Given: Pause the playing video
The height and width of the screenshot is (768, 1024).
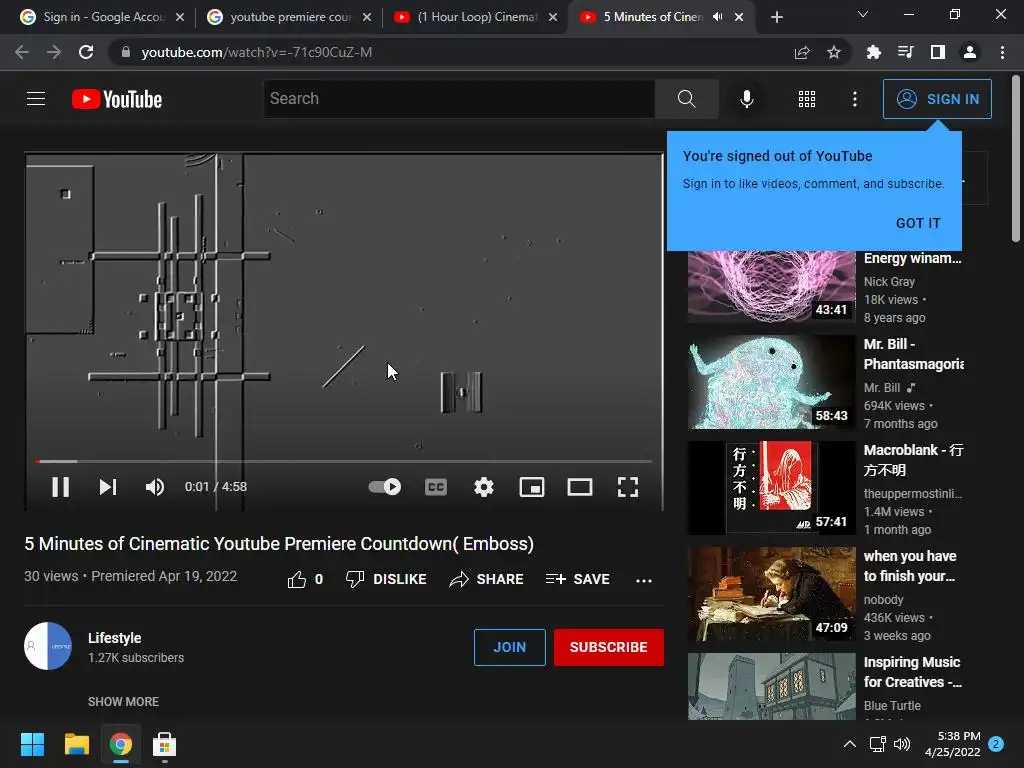Looking at the screenshot, I should pyautogui.click(x=61, y=487).
